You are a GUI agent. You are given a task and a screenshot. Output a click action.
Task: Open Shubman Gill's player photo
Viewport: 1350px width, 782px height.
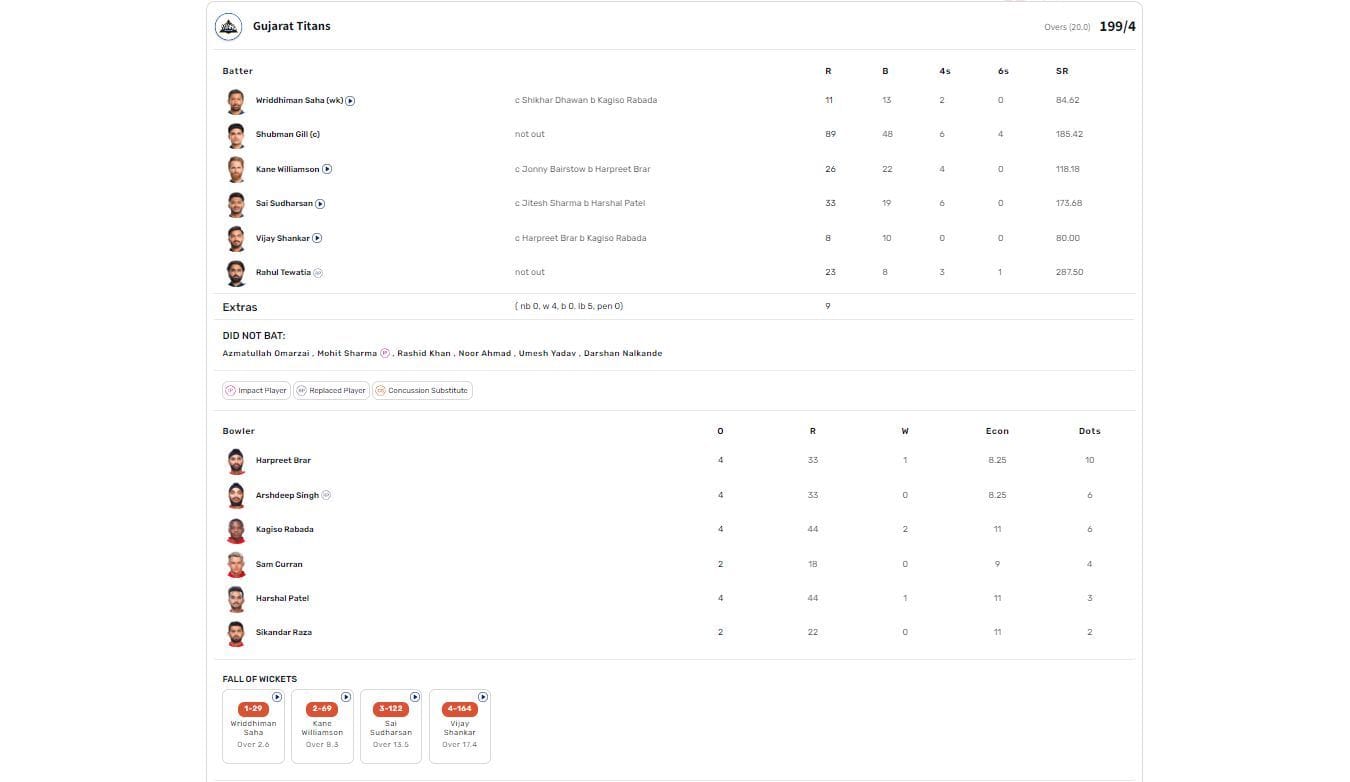(235, 135)
